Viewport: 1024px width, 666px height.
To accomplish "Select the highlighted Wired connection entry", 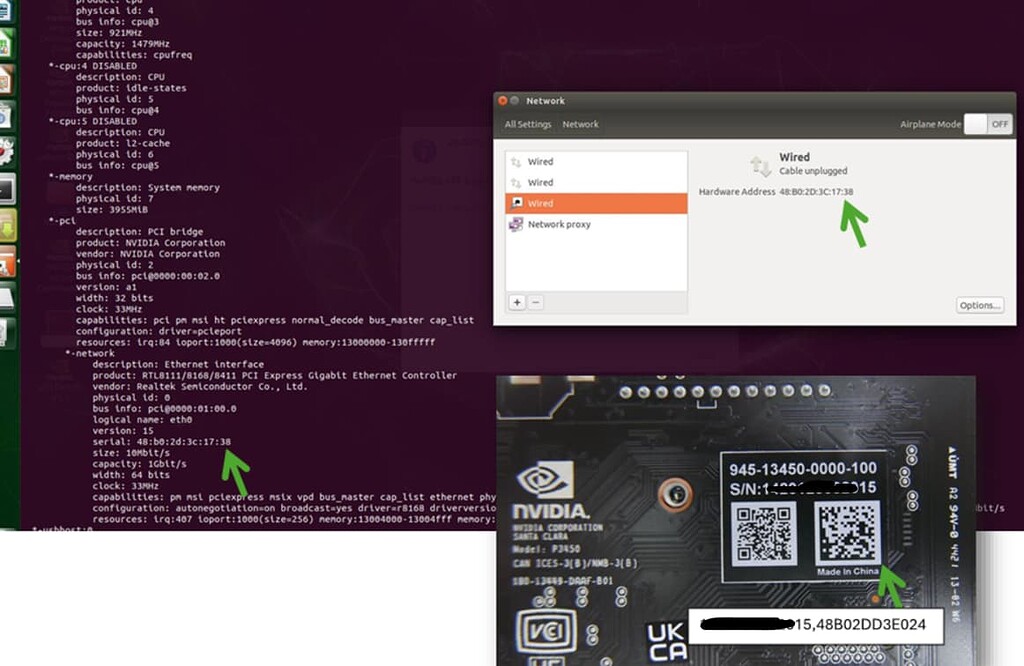I will [596, 203].
